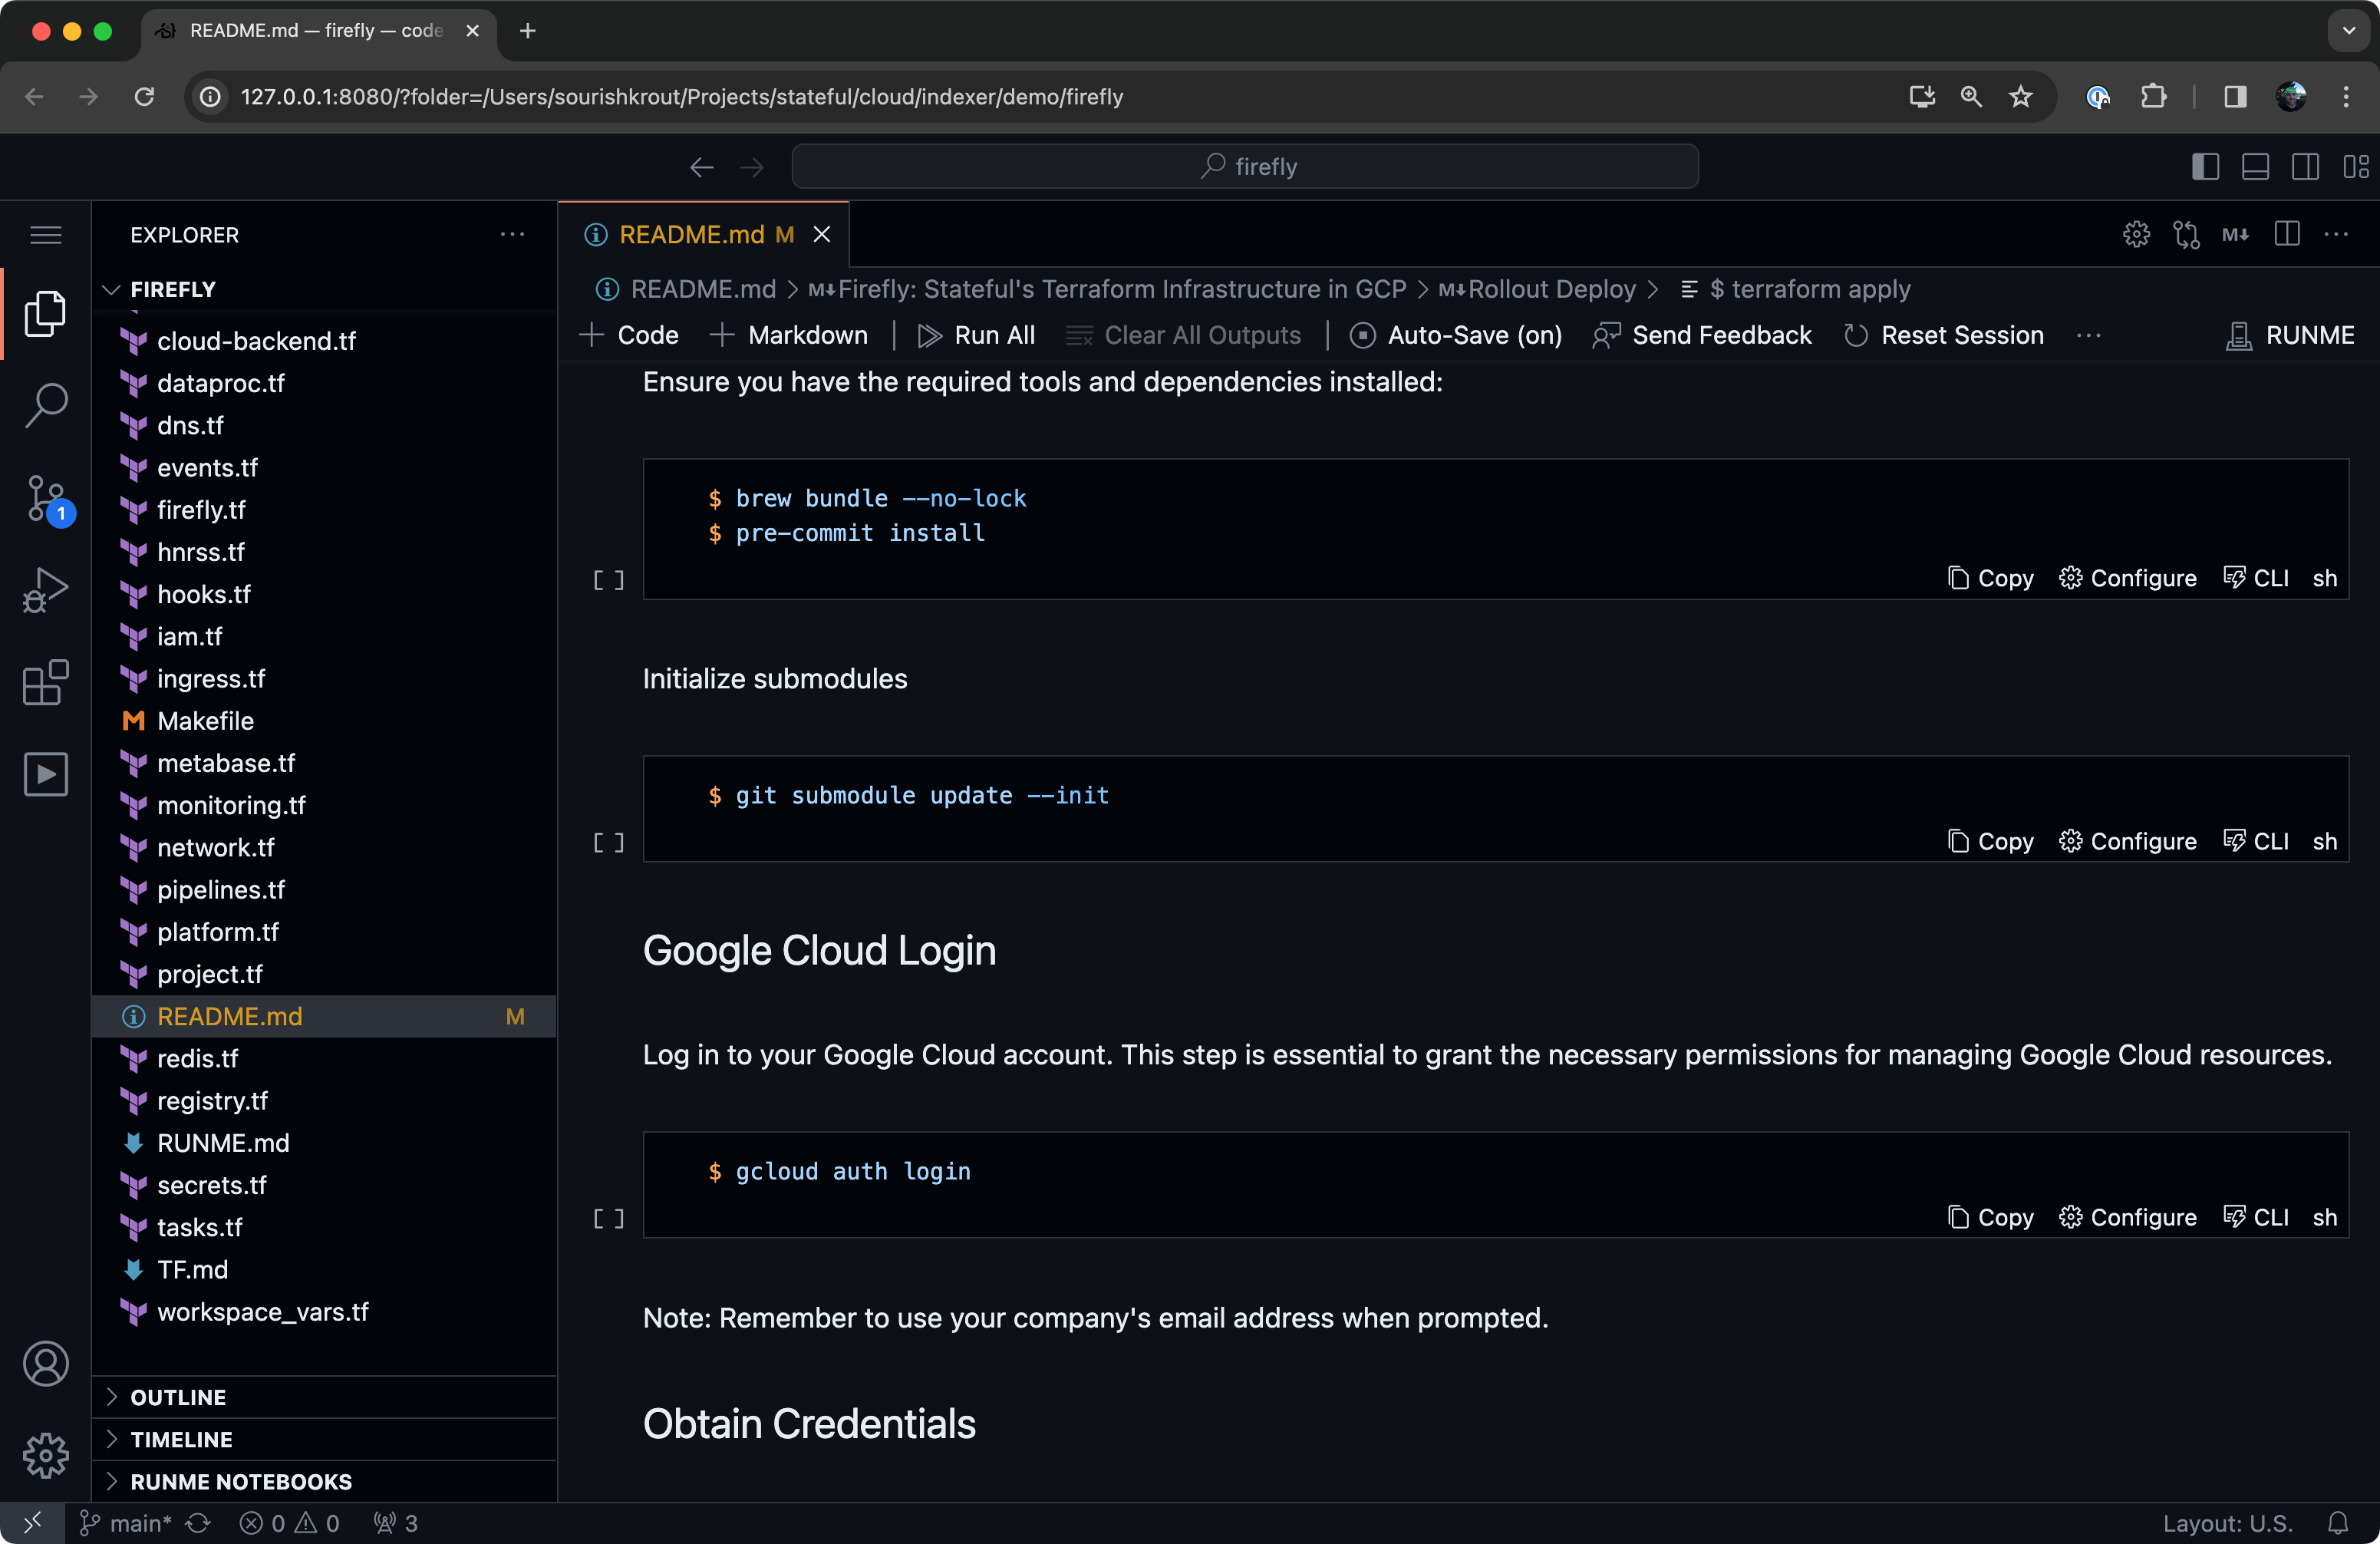Select the RUNME kernel button
The height and width of the screenshot is (1544, 2380).
click(x=2290, y=335)
